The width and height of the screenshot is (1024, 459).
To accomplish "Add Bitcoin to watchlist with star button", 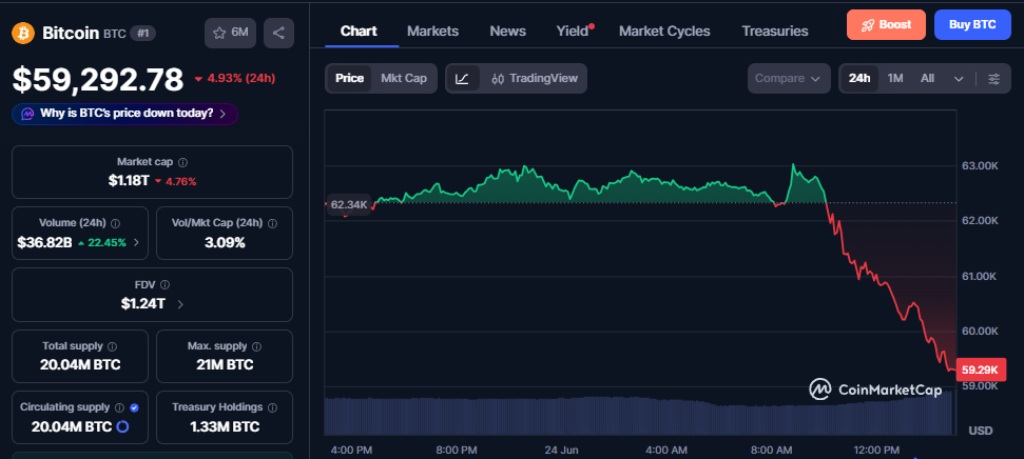I will pos(231,33).
